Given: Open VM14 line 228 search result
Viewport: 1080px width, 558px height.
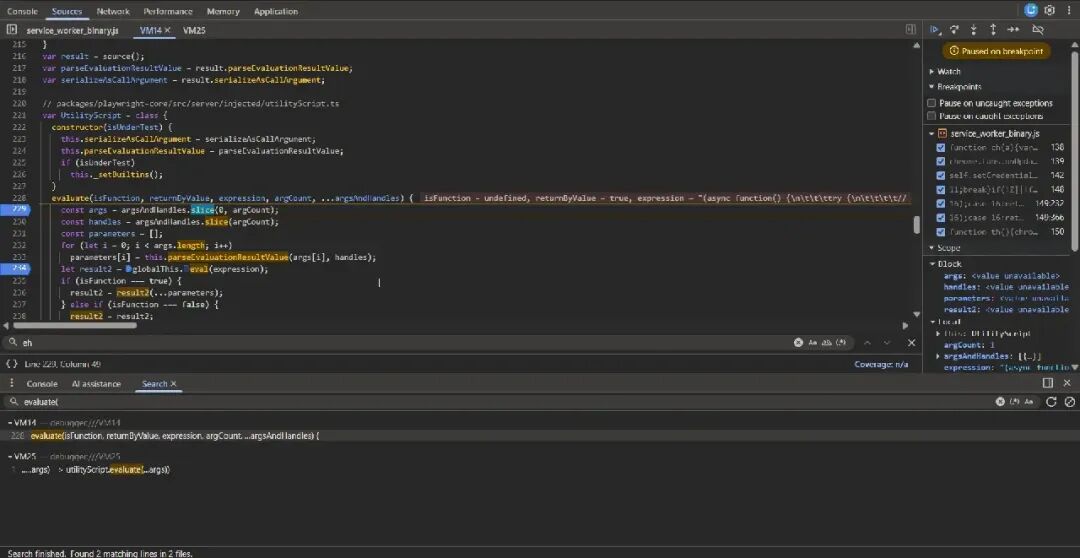Looking at the screenshot, I should [540, 435].
